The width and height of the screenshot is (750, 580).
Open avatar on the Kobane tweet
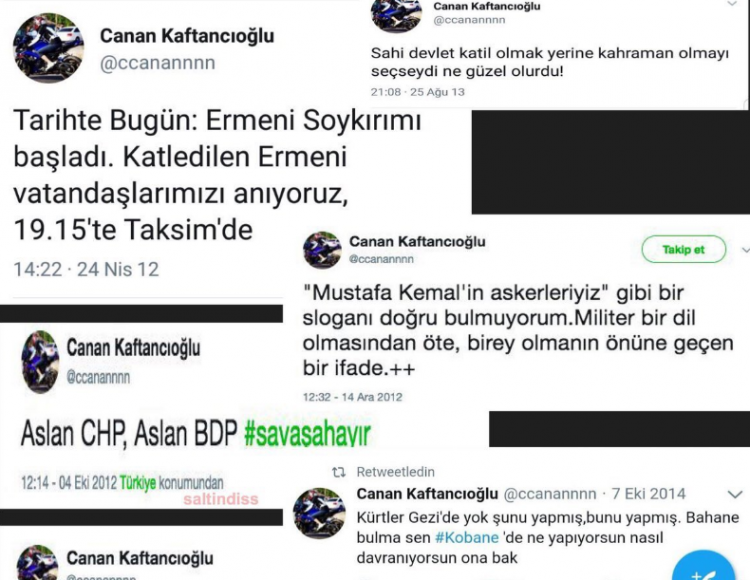319,513
